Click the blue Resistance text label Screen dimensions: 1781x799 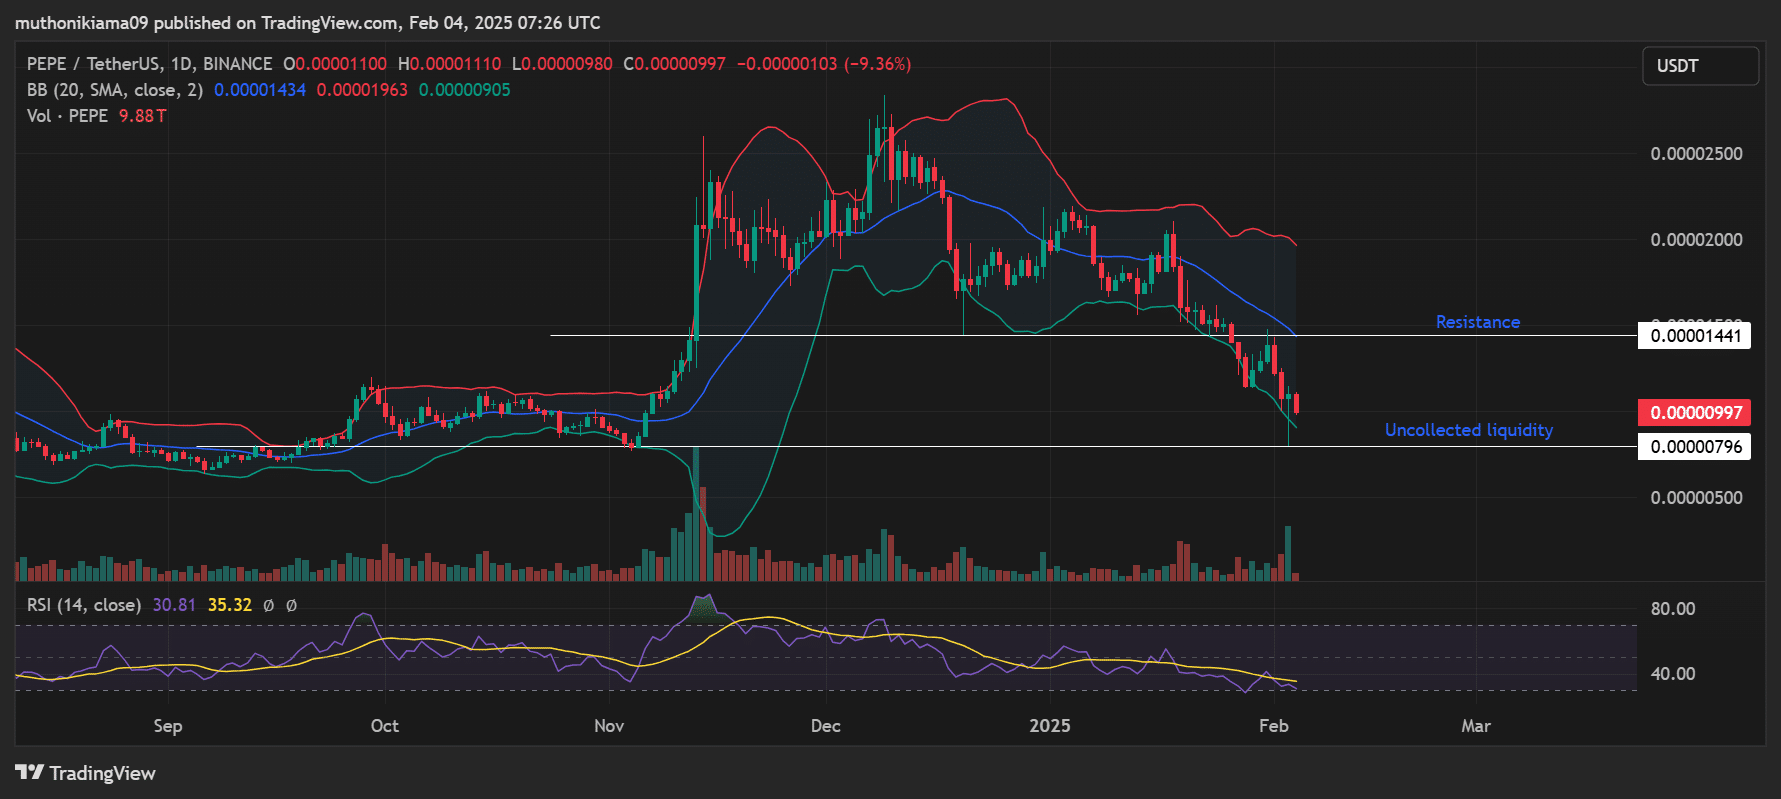[1477, 322]
